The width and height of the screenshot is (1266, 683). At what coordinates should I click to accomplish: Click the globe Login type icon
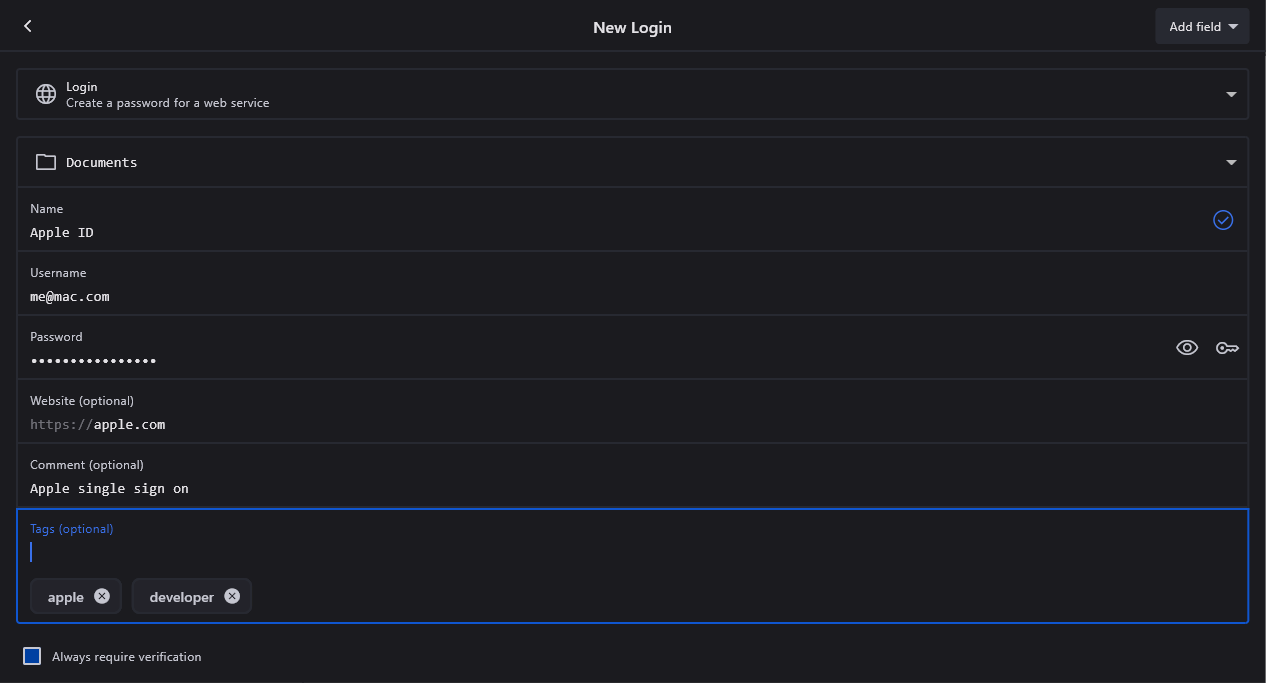click(46, 94)
